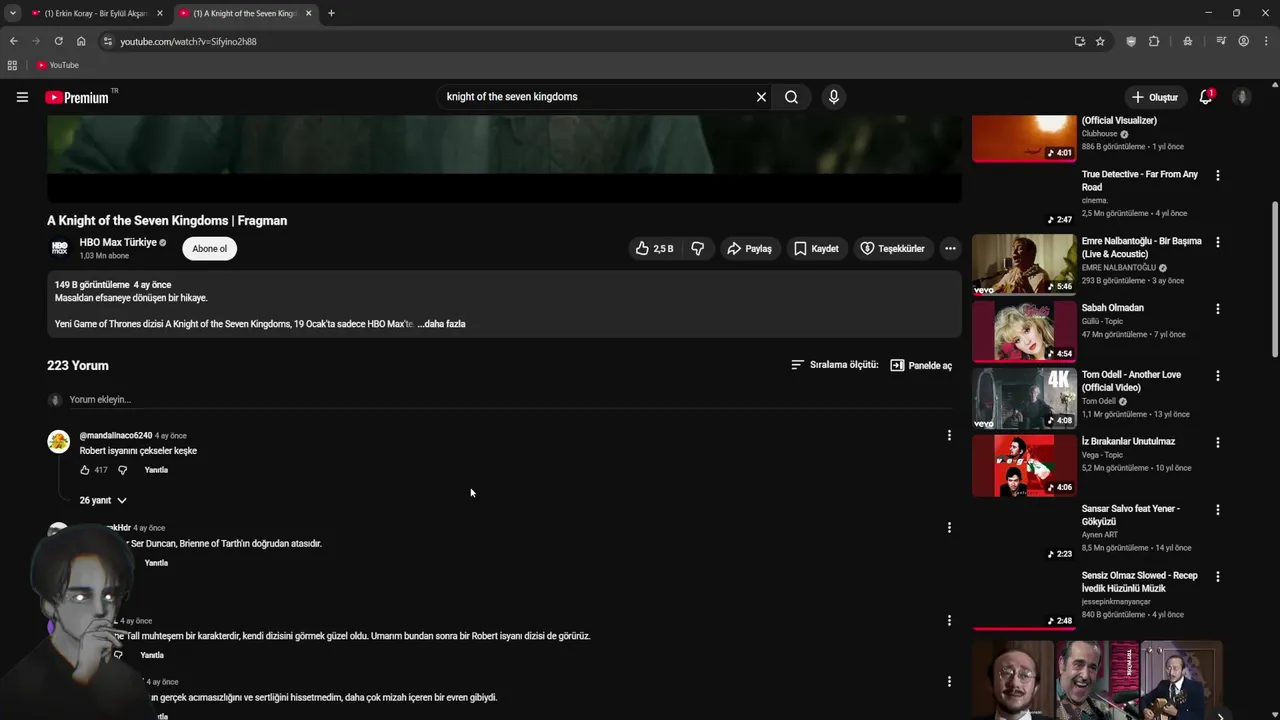Dislike the video with thumbs-down button
Image resolution: width=1280 pixels, height=720 pixels.
tap(698, 248)
